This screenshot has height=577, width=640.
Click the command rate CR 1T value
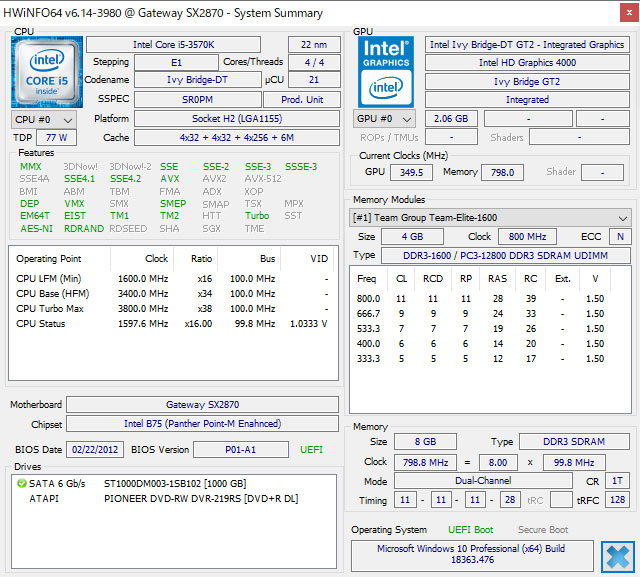coord(617,481)
